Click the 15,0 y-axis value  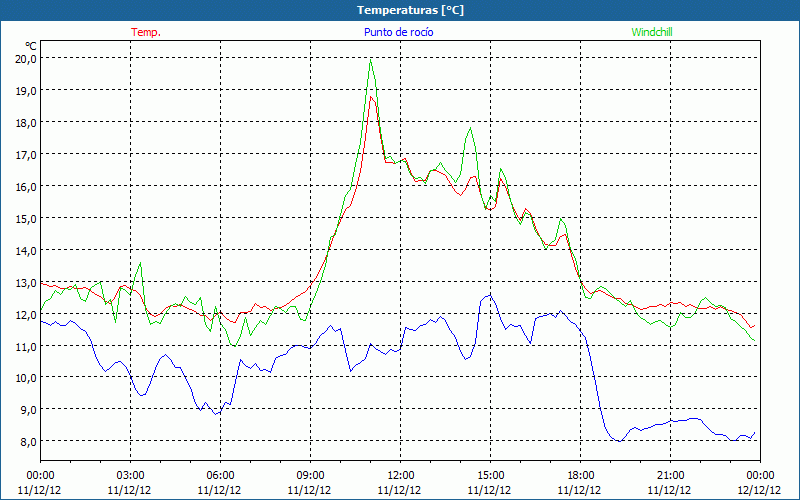click(27, 218)
